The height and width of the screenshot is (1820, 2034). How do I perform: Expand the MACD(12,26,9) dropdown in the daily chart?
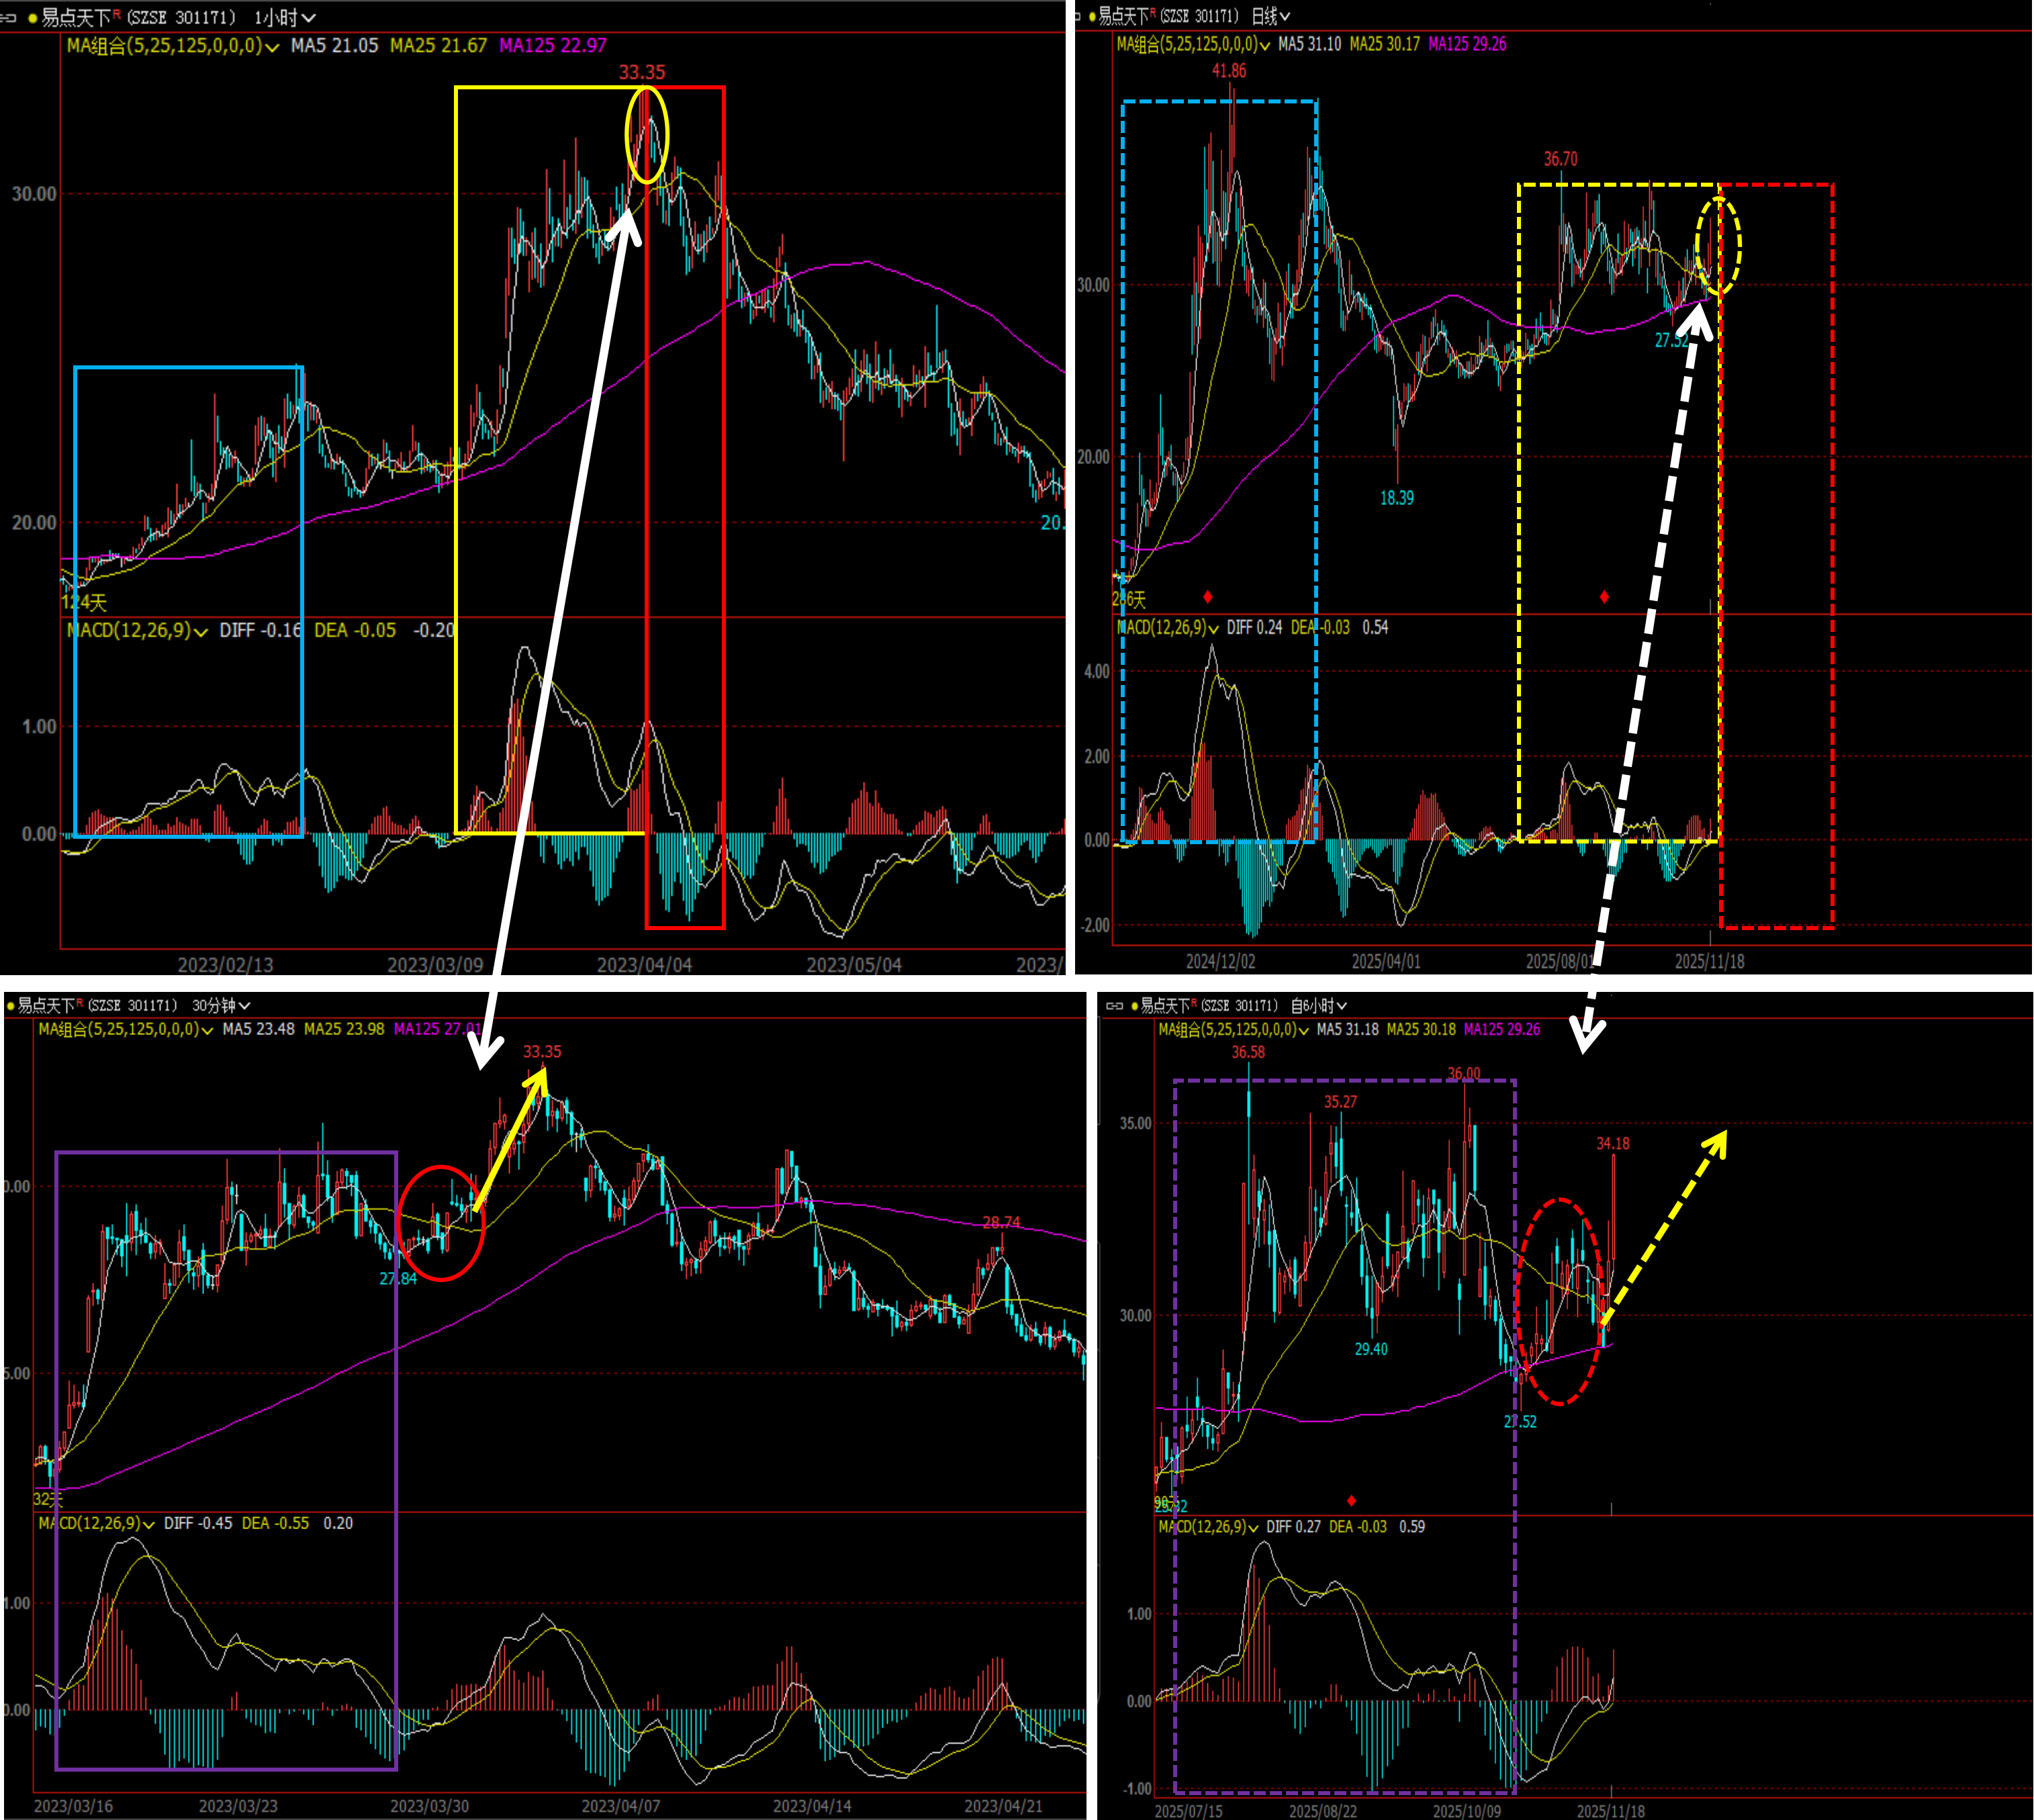coord(1213,629)
